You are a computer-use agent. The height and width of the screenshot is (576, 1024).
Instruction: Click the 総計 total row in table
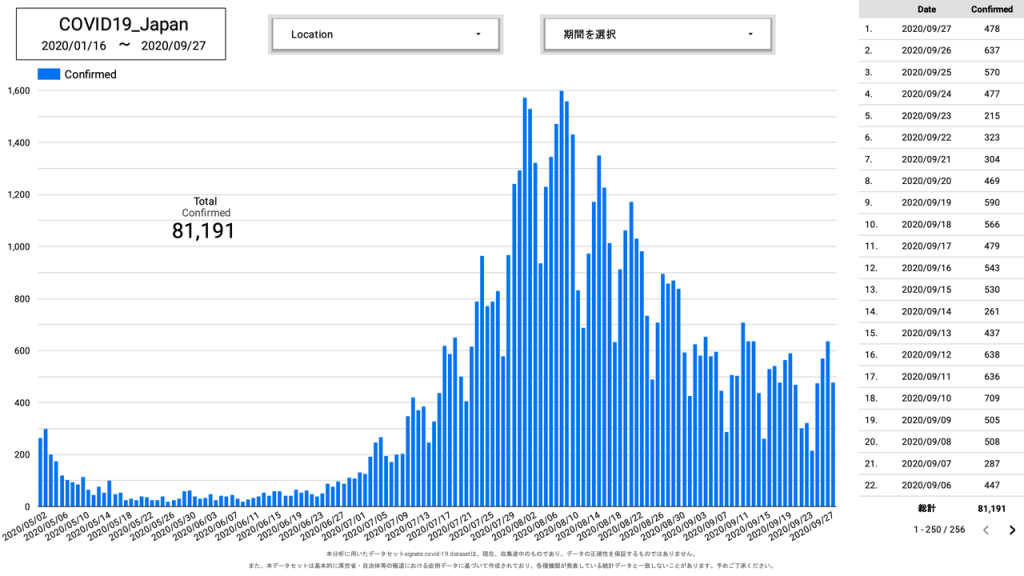click(x=940, y=507)
